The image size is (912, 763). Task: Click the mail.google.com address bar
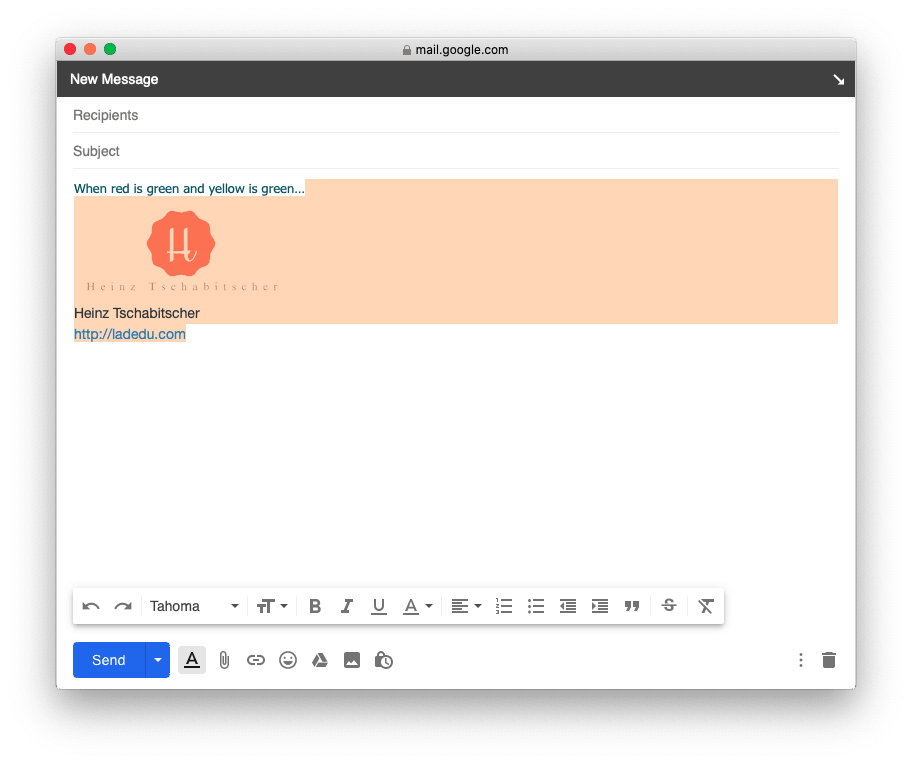point(456,50)
